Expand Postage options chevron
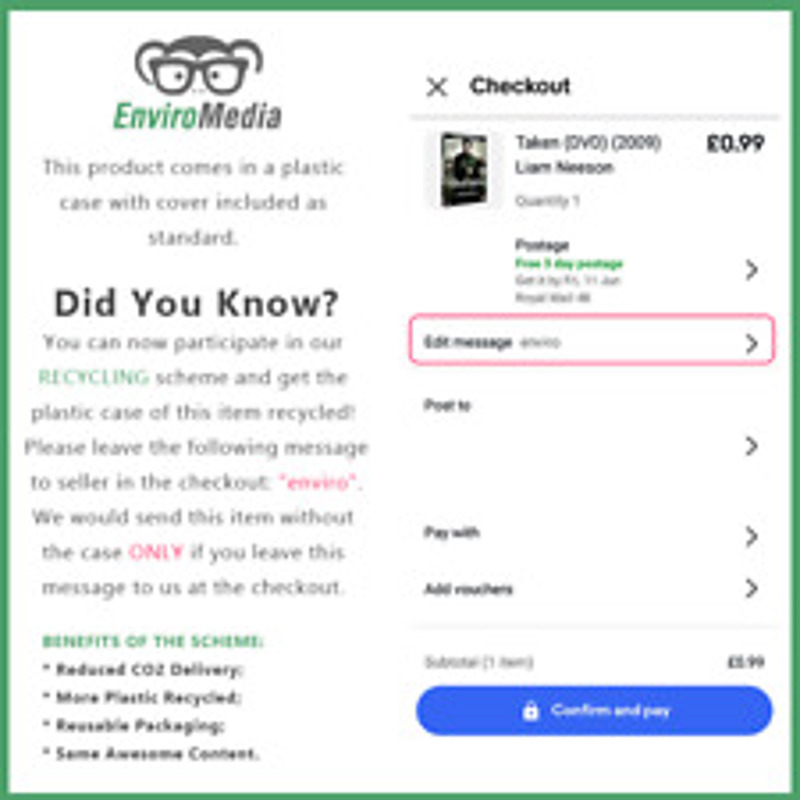Image resolution: width=800 pixels, height=800 pixels. coord(751,270)
